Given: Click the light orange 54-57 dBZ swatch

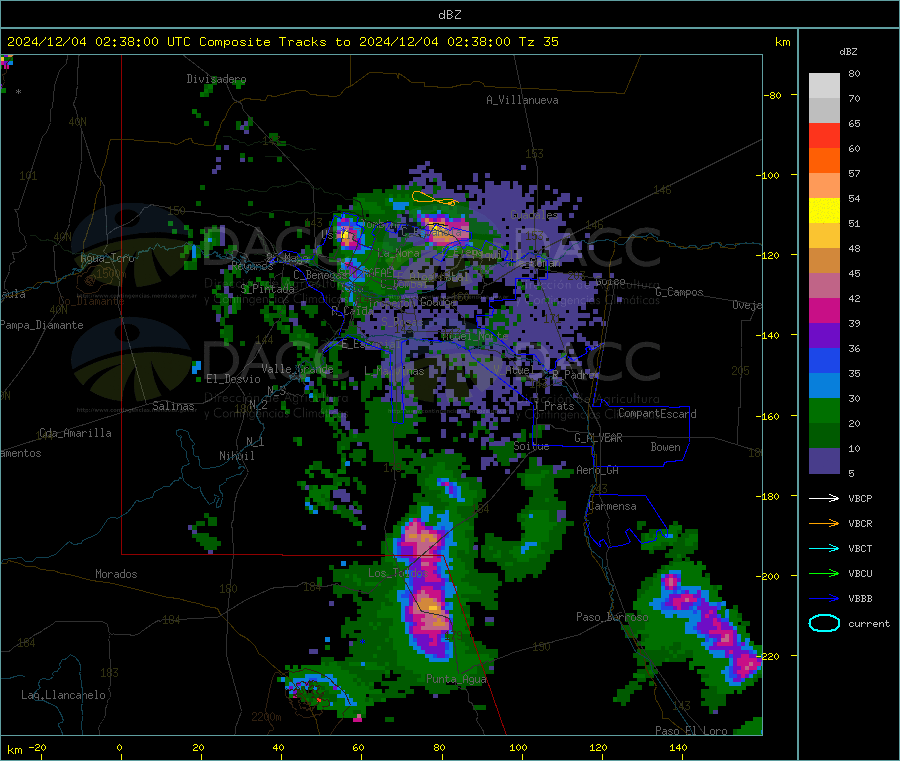Looking at the screenshot, I should tap(824, 186).
